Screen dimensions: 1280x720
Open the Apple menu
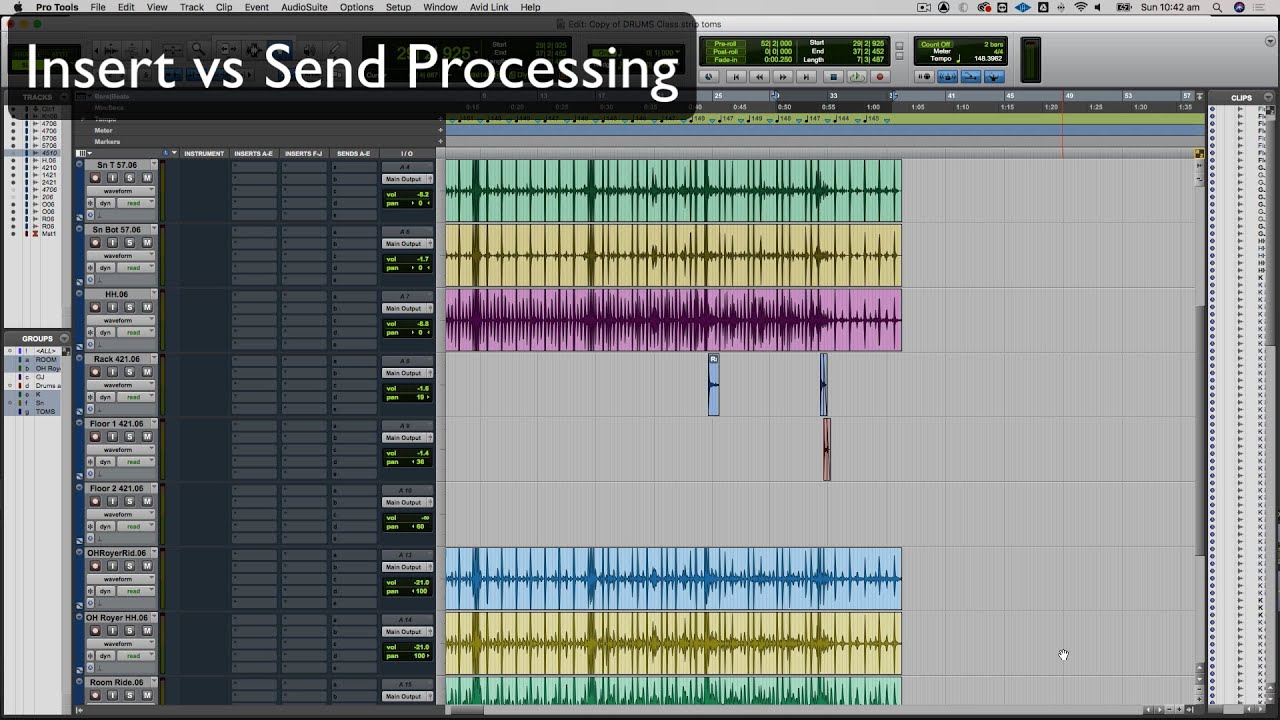point(17,7)
